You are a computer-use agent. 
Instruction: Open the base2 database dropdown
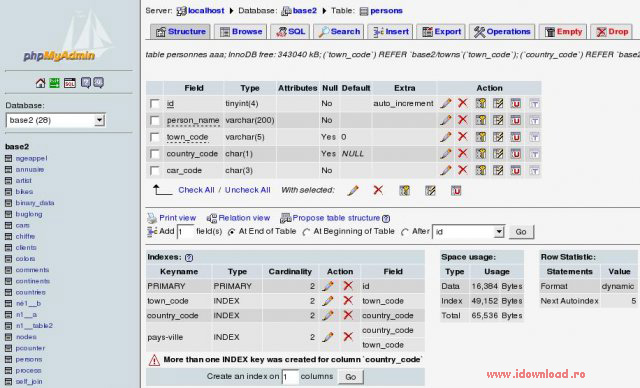click(56, 120)
